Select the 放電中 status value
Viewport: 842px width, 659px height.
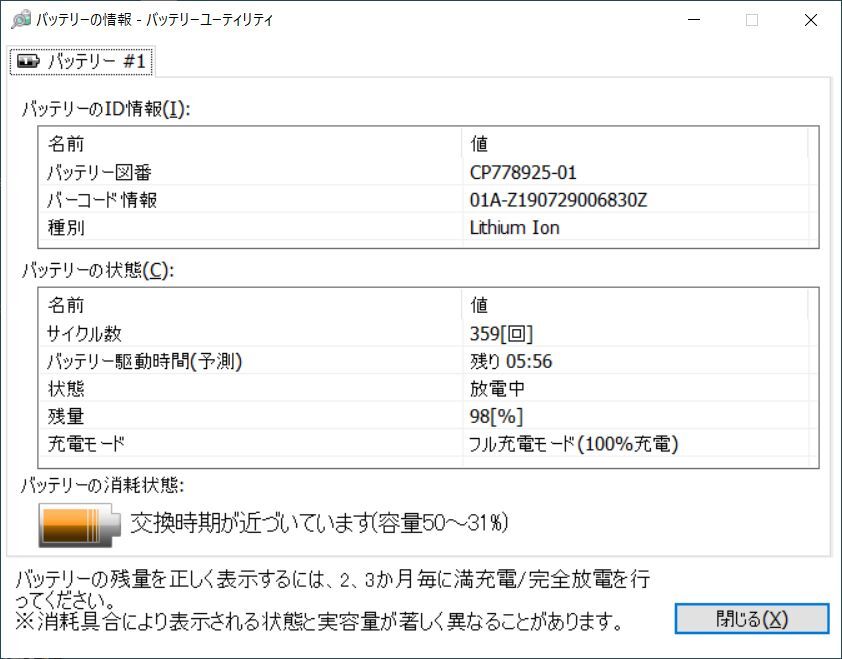coord(497,389)
